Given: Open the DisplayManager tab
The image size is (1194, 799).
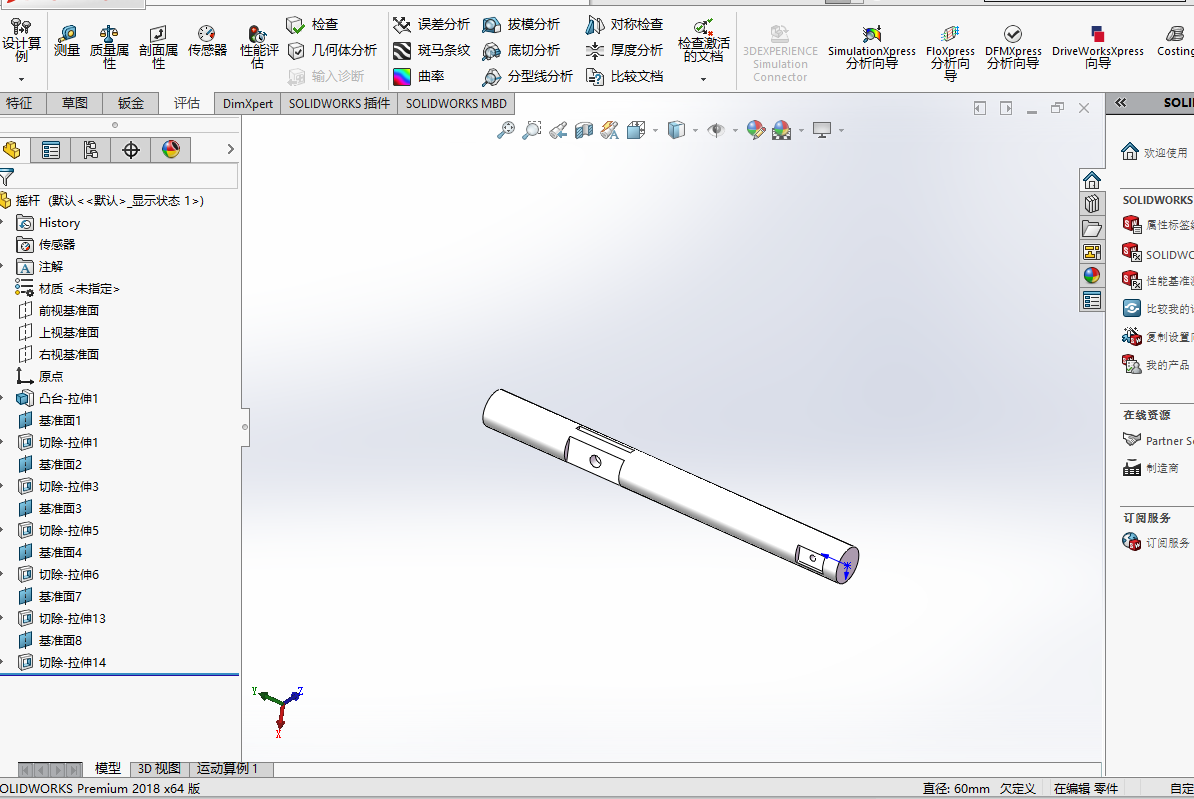Looking at the screenshot, I should click(171, 149).
